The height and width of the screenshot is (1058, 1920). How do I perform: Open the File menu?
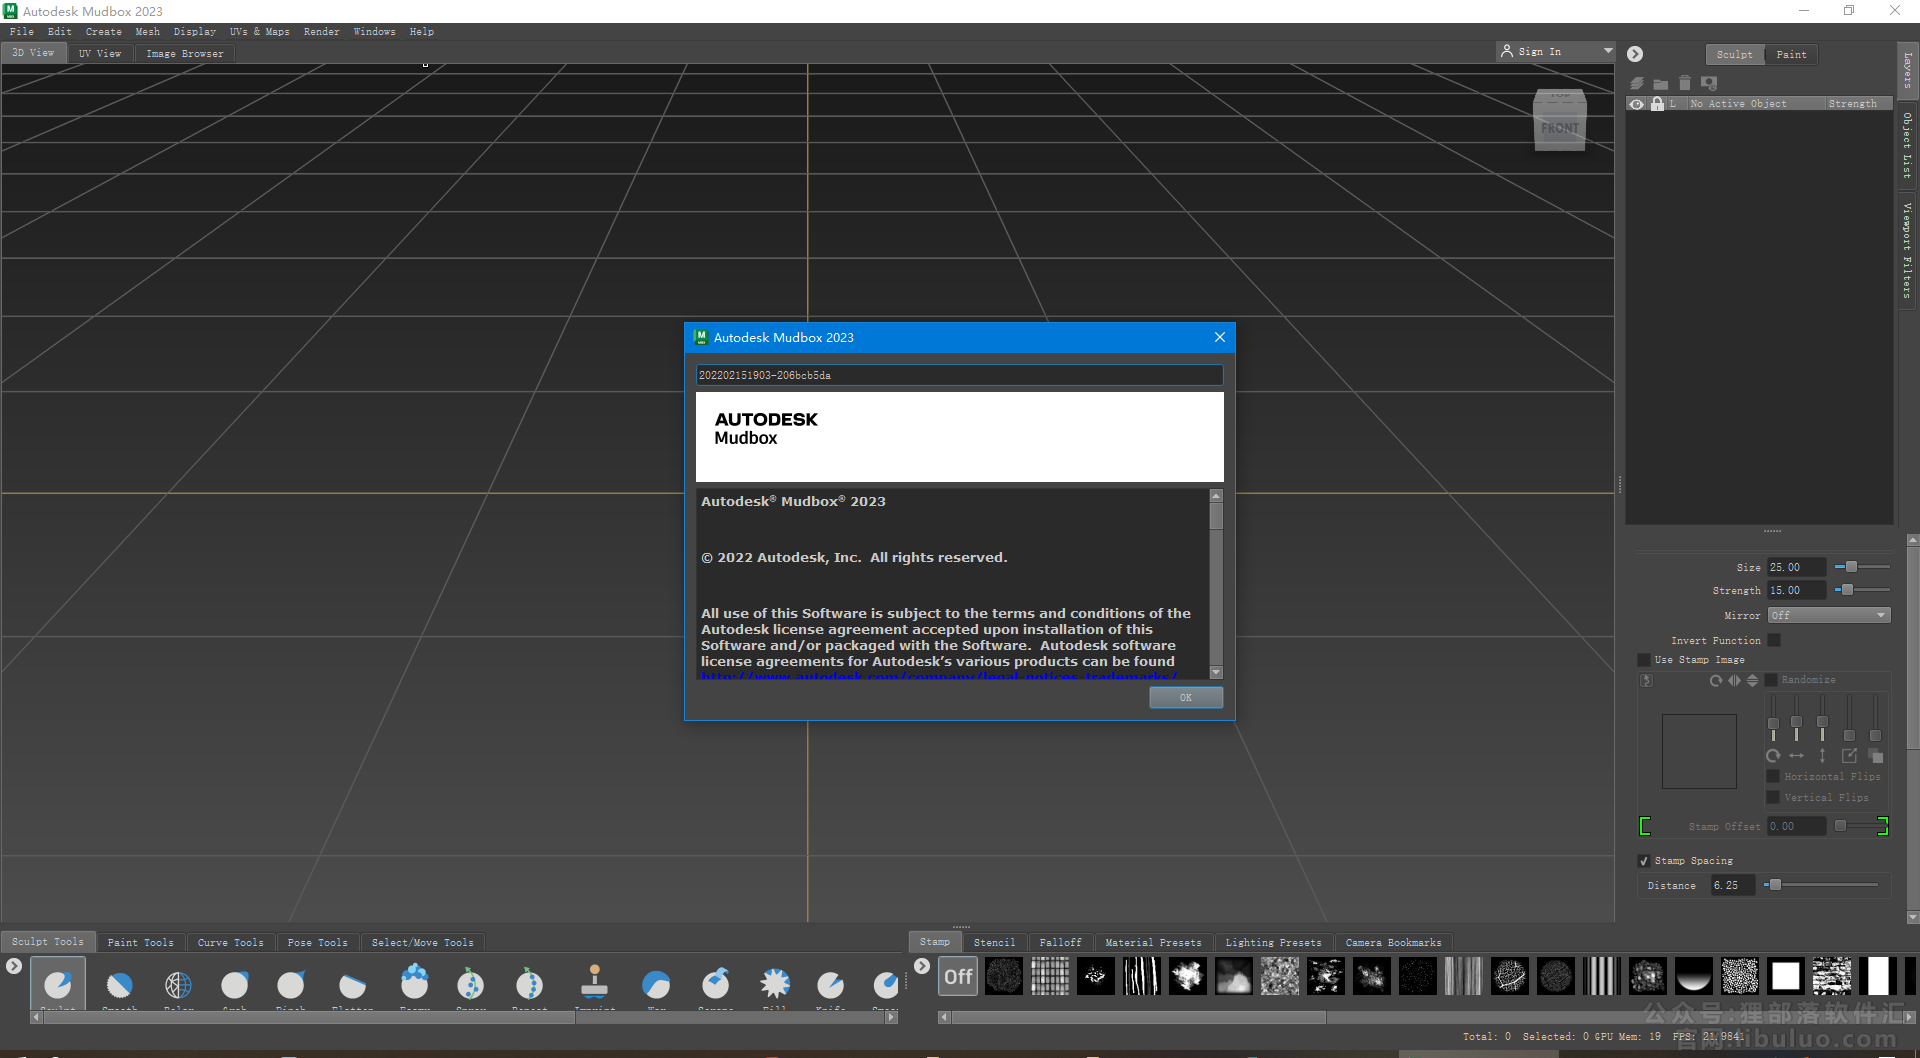coord(22,32)
